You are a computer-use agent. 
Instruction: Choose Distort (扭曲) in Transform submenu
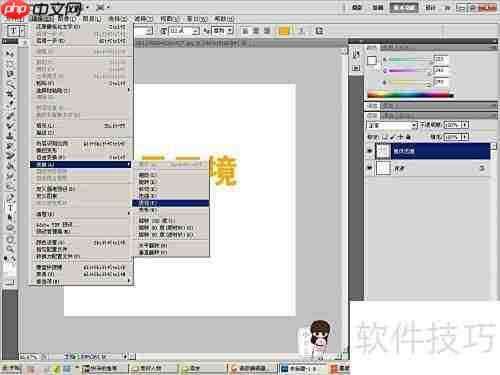(171, 196)
